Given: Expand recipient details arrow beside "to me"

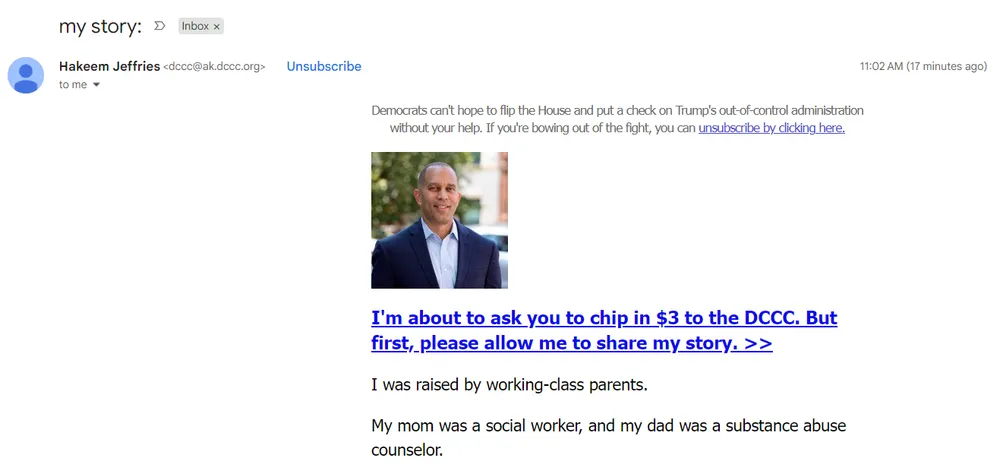Looking at the screenshot, I should pos(97,85).
